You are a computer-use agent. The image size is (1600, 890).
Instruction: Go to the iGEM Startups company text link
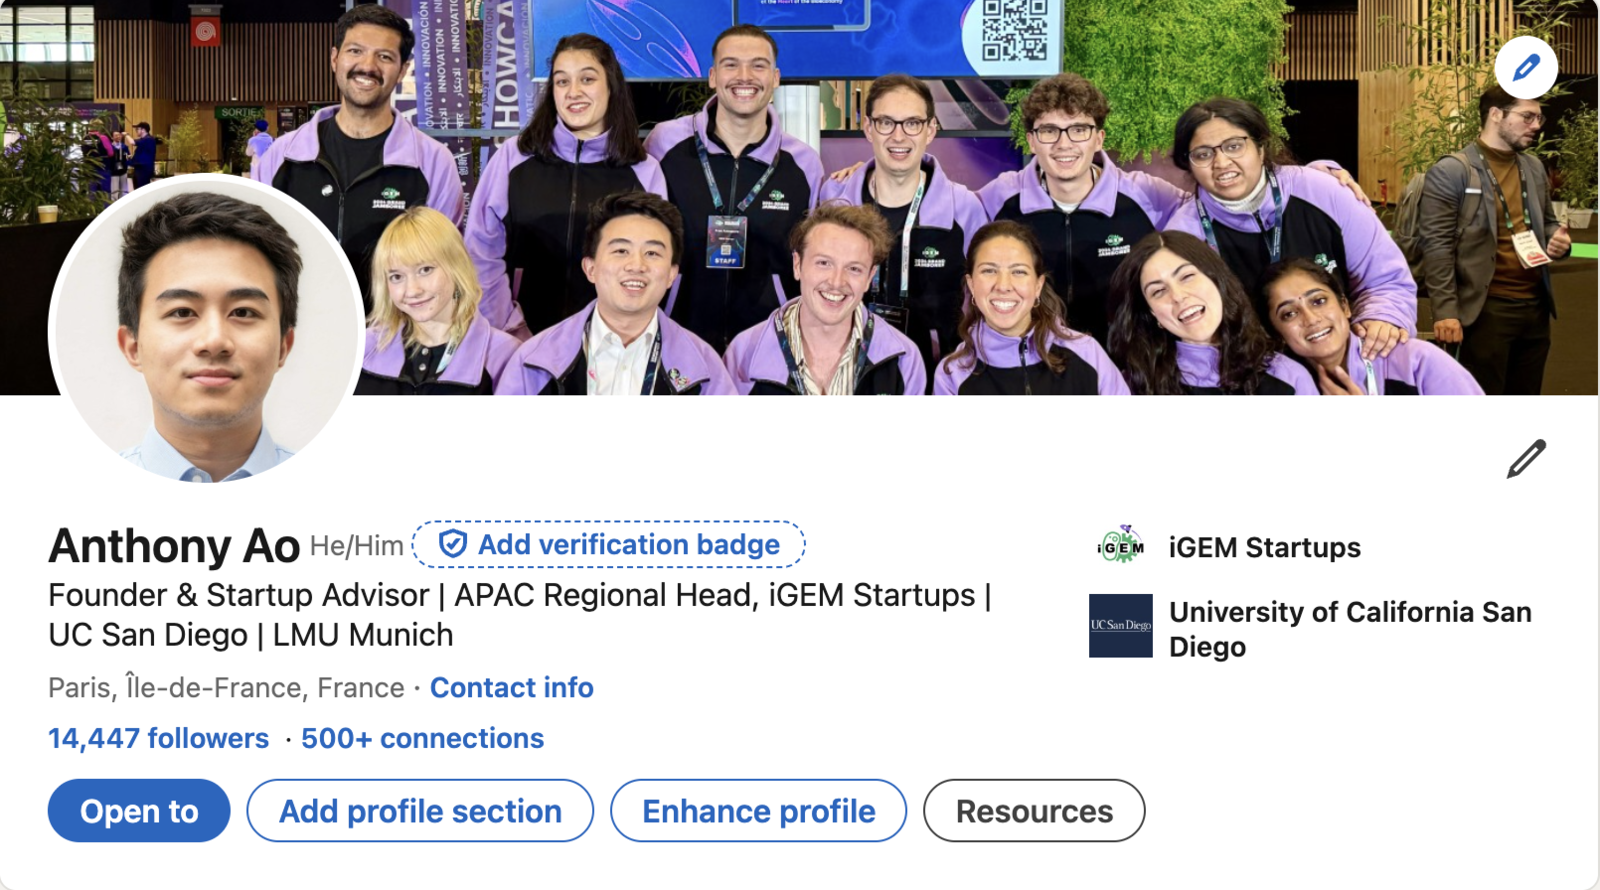click(1264, 548)
